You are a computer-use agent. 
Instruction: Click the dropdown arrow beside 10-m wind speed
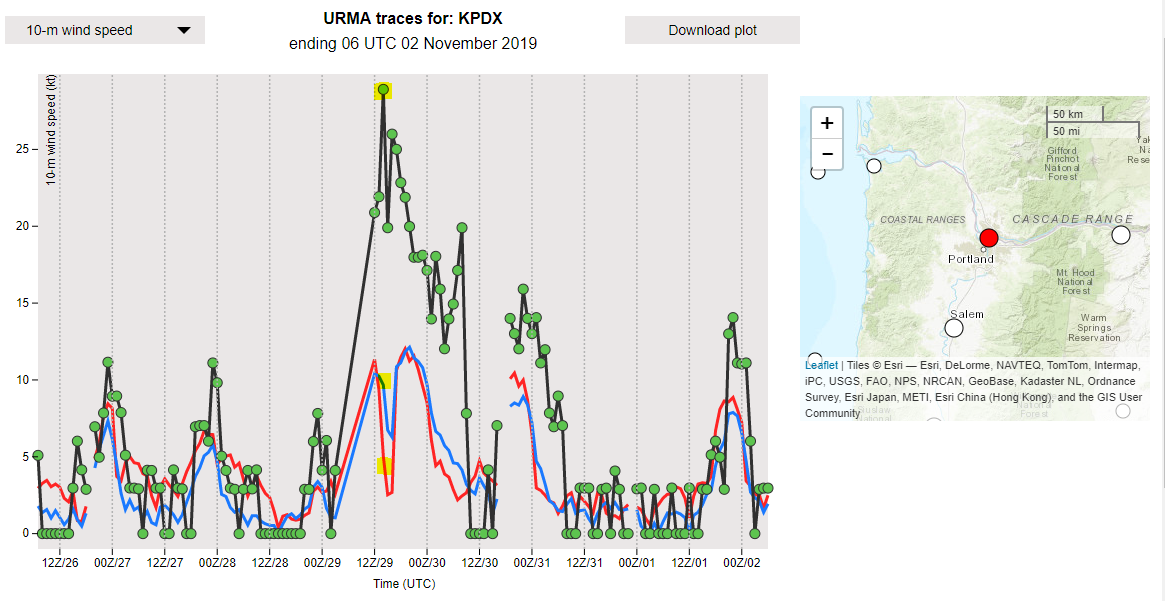[184, 30]
